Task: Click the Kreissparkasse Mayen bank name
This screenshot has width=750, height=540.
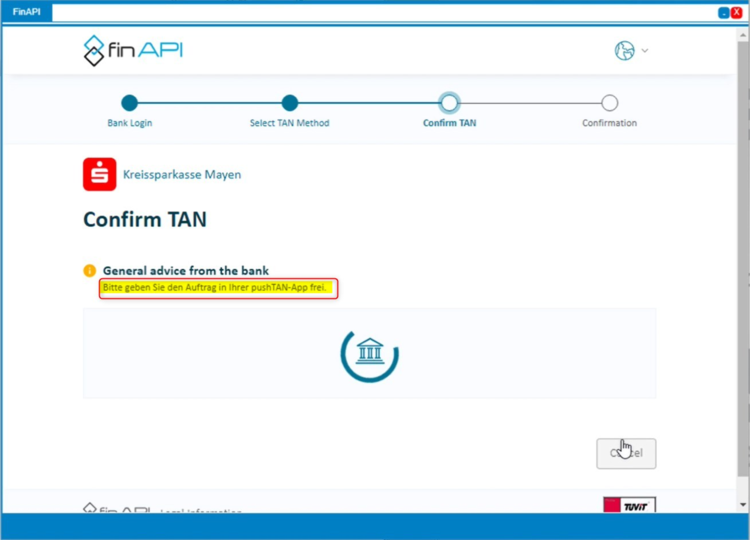Action: [x=181, y=174]
